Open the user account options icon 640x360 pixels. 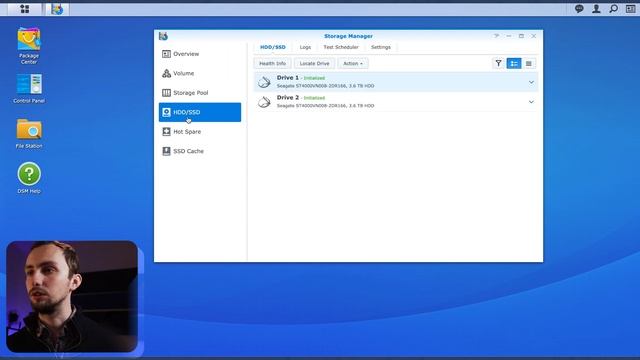coord(596,9)
